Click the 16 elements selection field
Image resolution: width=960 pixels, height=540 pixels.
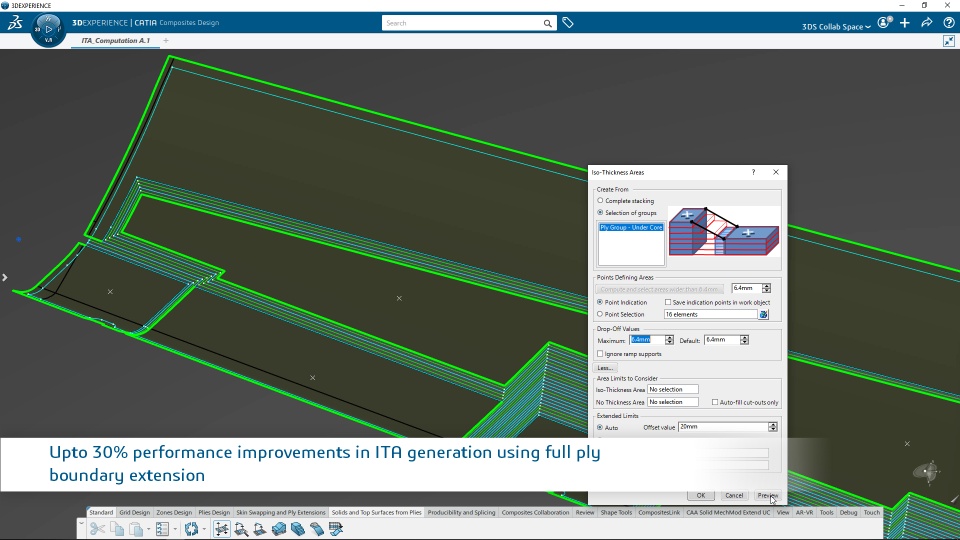pos(711,314)
